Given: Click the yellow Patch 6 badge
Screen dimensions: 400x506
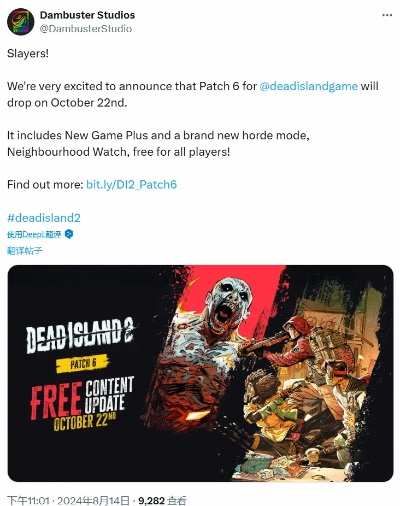Looking at the screenshot, I should pos(83,364).
